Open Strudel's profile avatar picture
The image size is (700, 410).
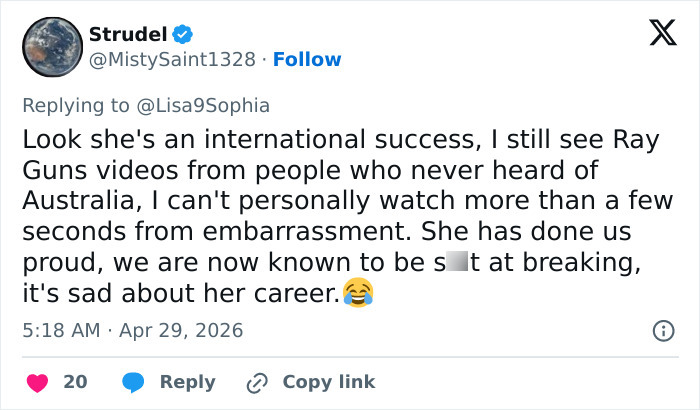click(52, 47)
